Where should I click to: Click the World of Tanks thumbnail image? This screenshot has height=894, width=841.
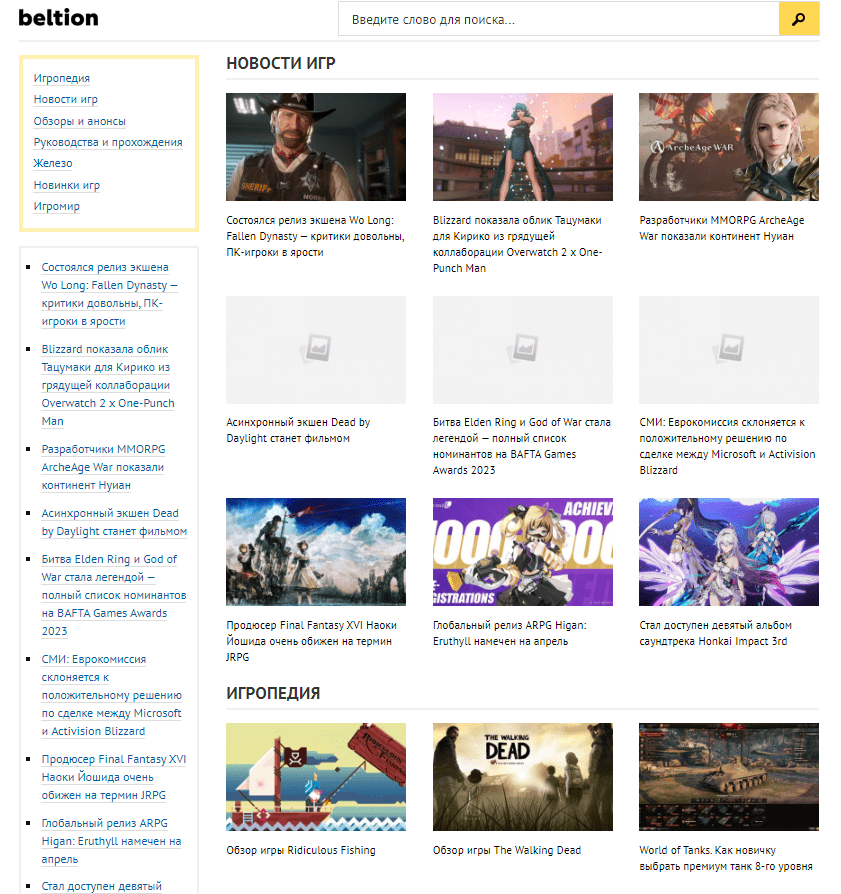(729, 777)
